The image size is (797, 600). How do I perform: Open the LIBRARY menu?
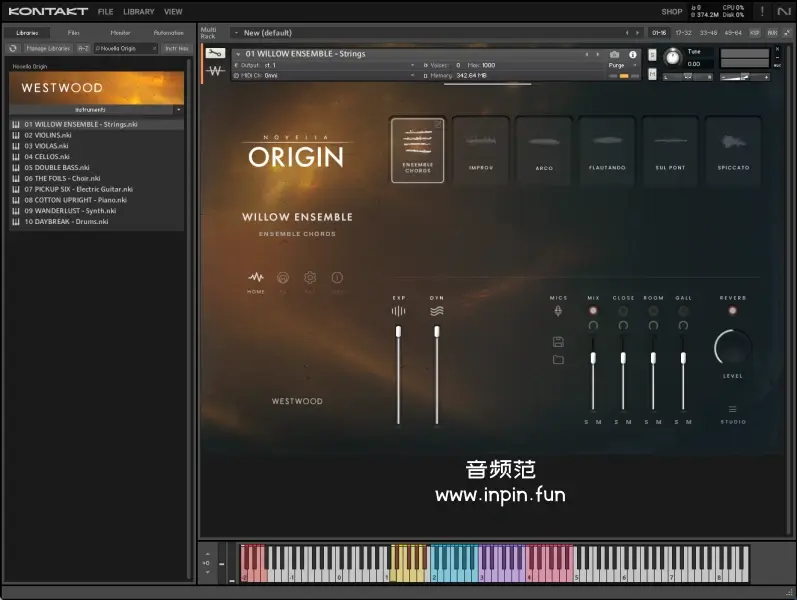click(139, 12)
